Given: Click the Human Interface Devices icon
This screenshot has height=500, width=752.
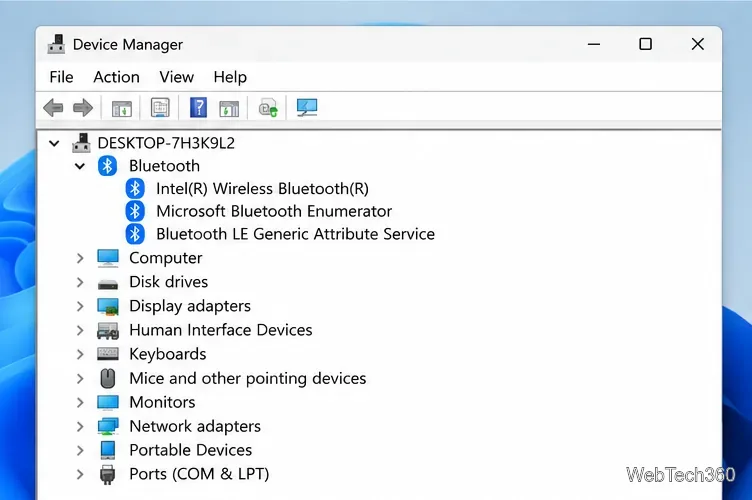Looking at the screenshot, I should [x=108, y=330].
